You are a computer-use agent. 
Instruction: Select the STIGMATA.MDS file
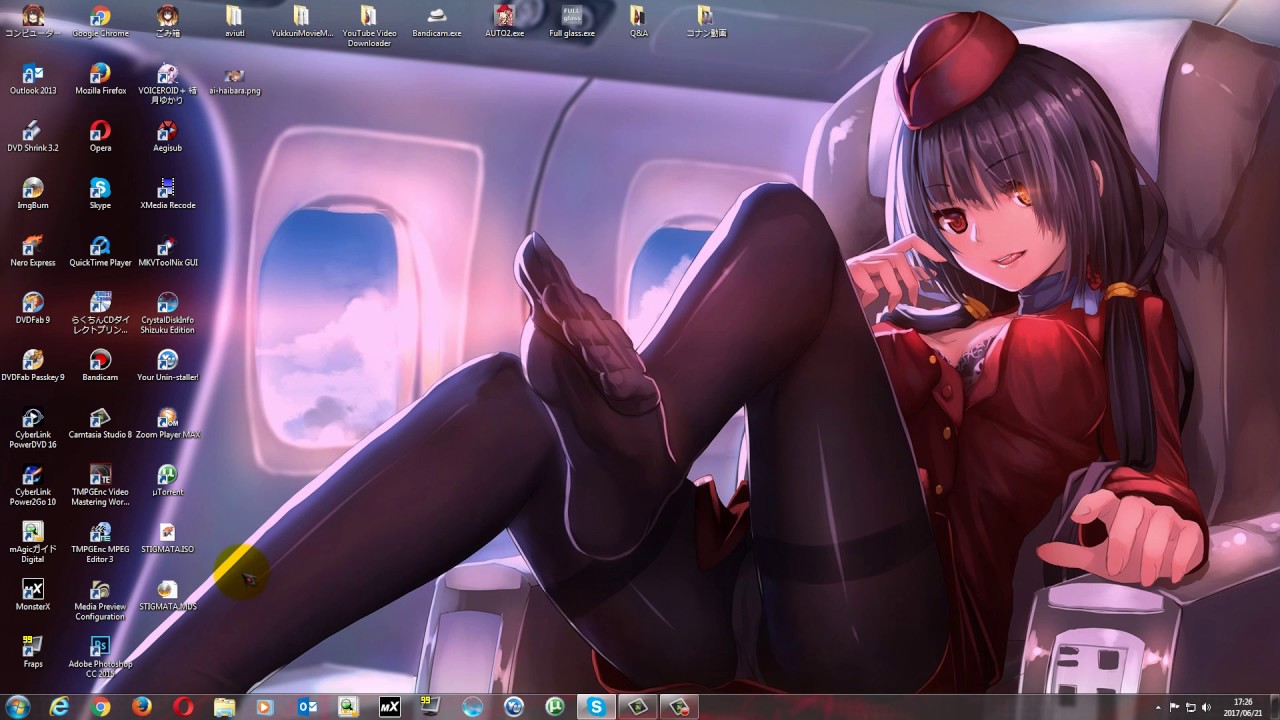(168, 596)
